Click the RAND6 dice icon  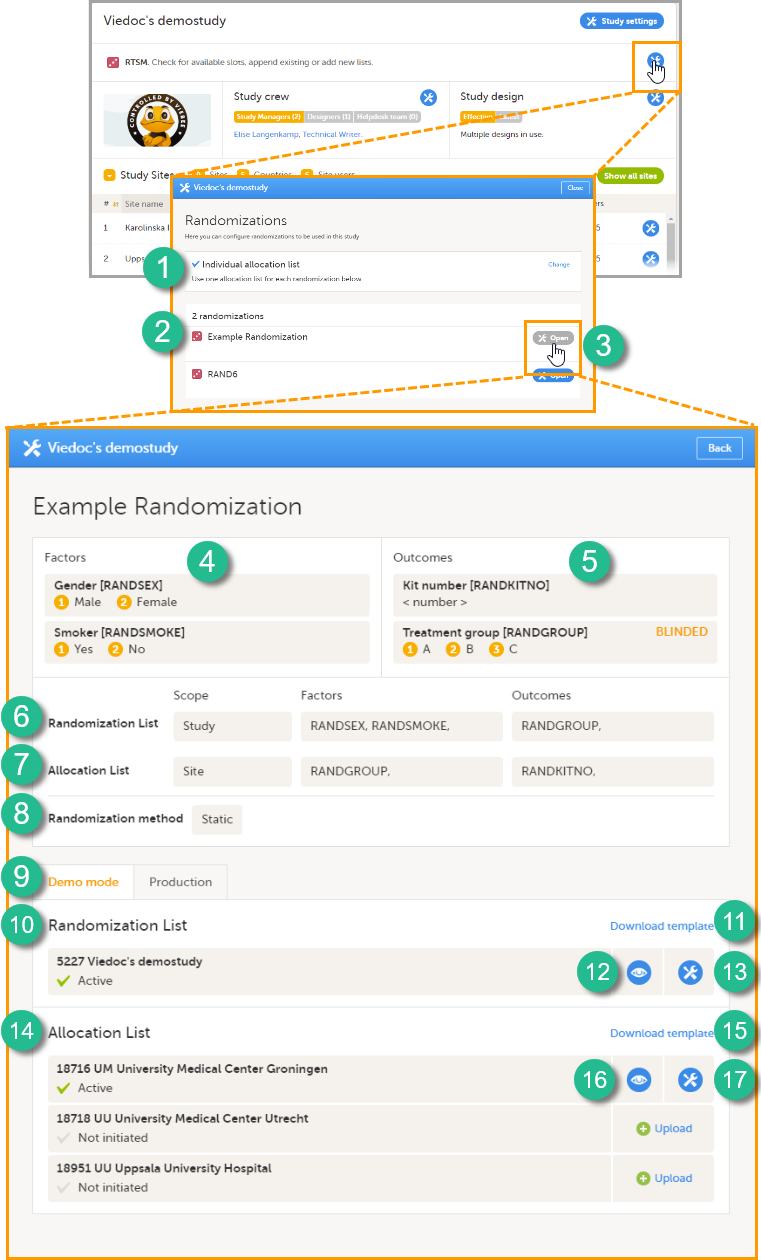197,374
